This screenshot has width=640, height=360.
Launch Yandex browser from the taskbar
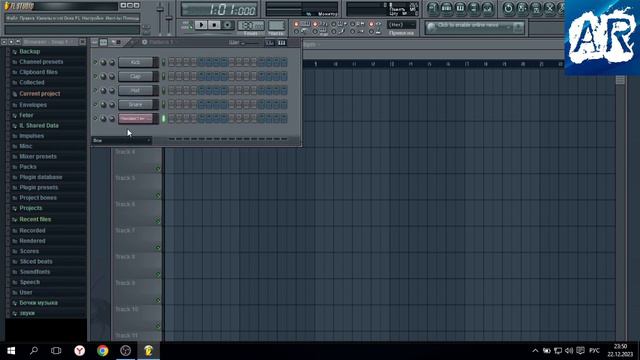click(x=80, y=351)
